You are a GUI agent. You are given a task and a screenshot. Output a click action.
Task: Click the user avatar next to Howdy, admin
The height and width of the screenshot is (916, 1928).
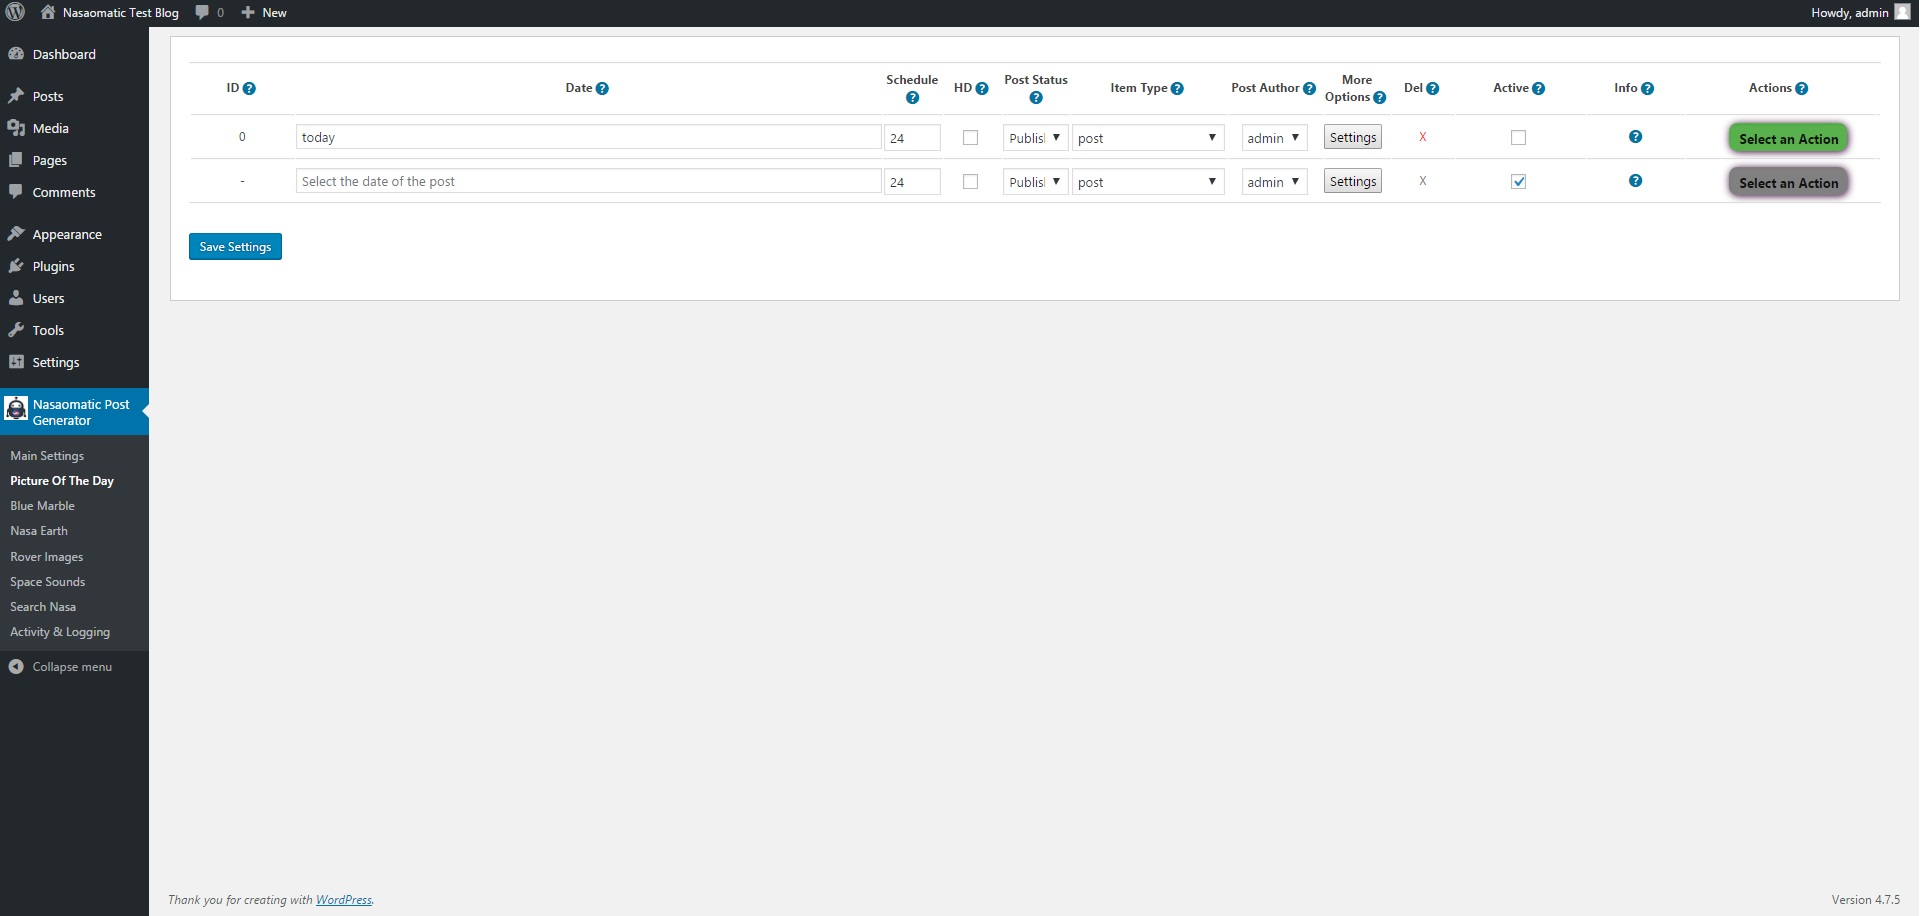pos(1902,12)
